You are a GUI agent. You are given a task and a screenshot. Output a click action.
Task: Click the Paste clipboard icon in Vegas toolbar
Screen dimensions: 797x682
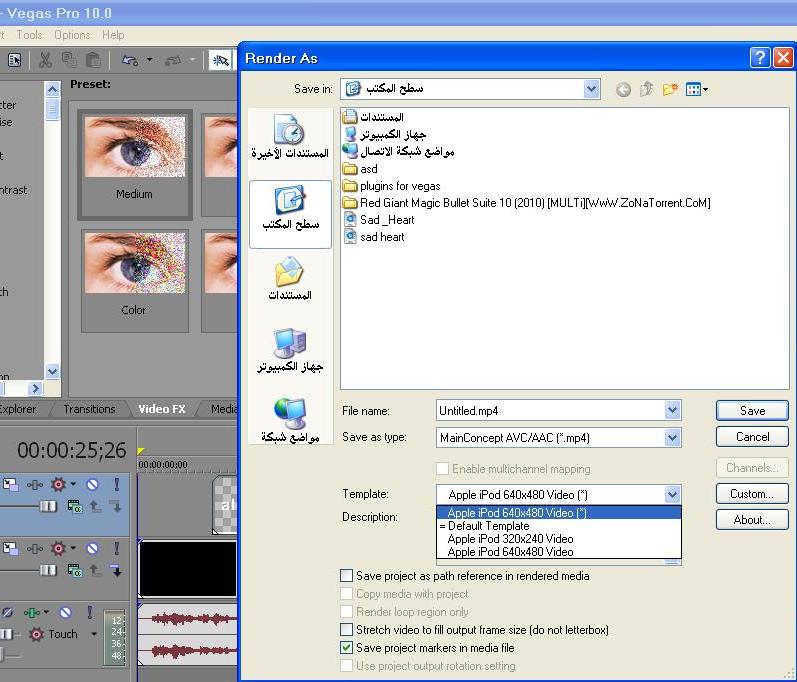tap(93, 60)
